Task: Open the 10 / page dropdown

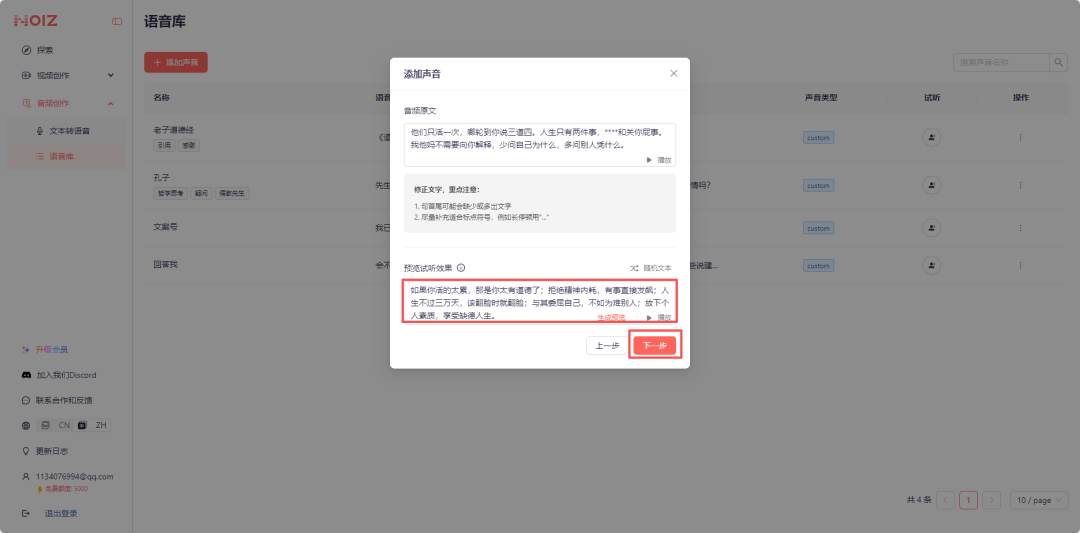Action: click(x=1038, y=500)
